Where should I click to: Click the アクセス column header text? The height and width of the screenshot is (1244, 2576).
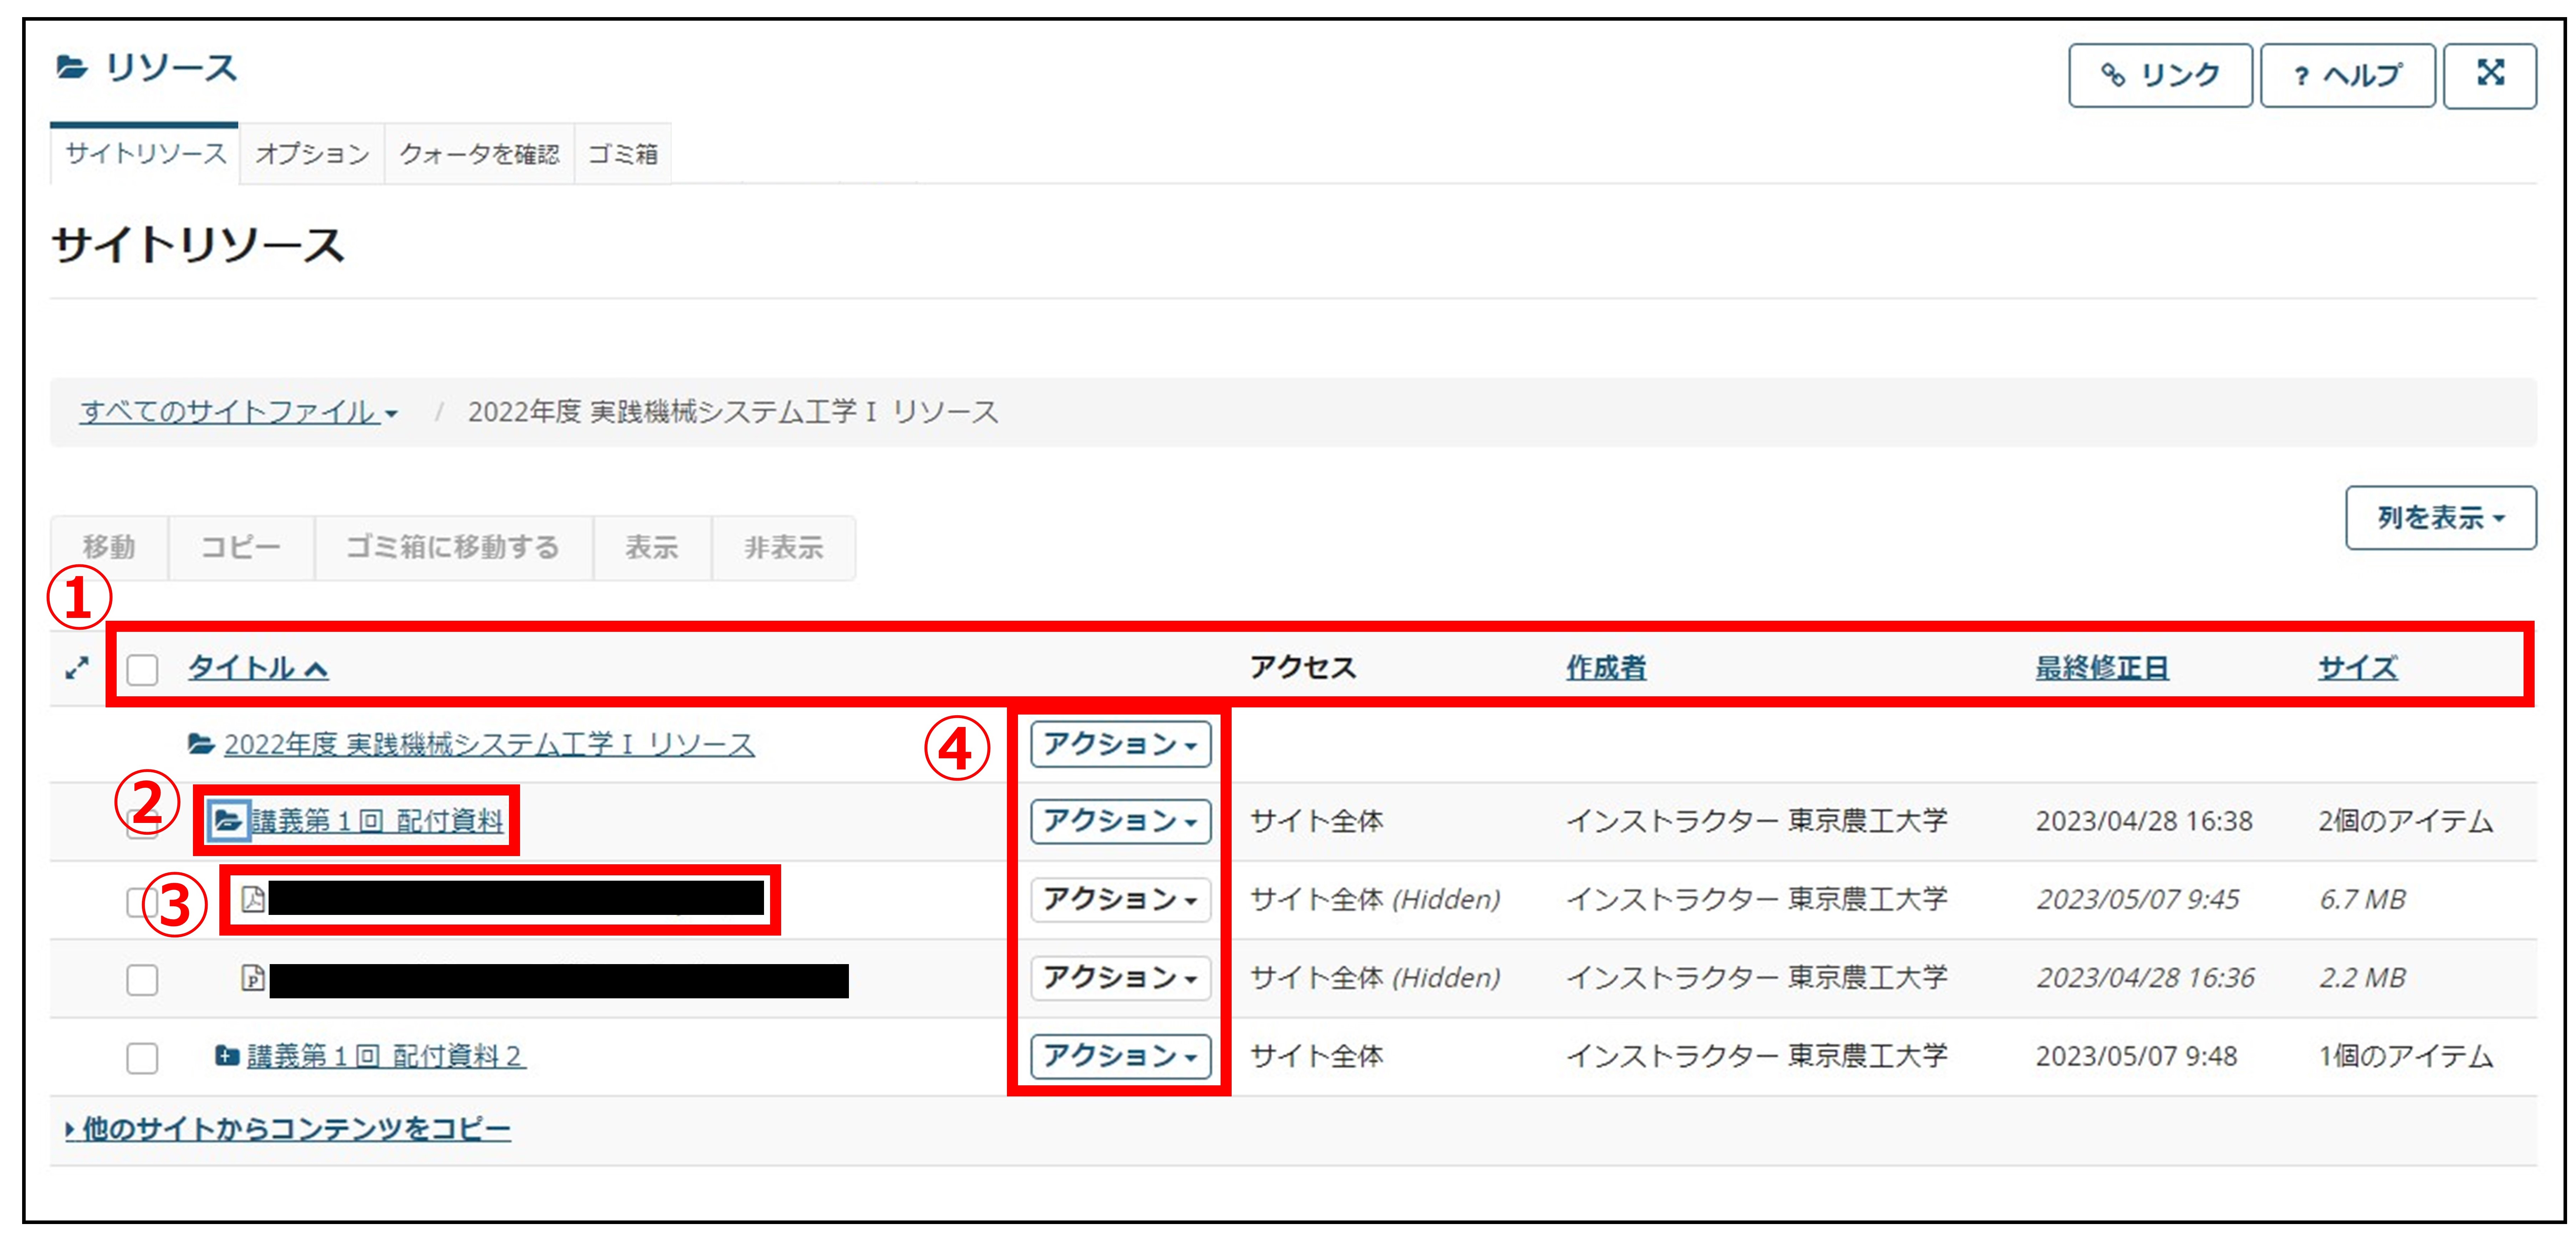coord(1303,668)
